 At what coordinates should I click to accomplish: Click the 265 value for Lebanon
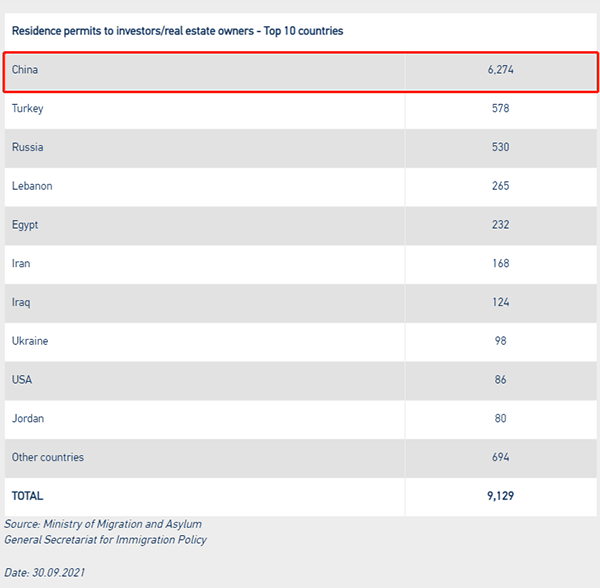coord(500,186)
